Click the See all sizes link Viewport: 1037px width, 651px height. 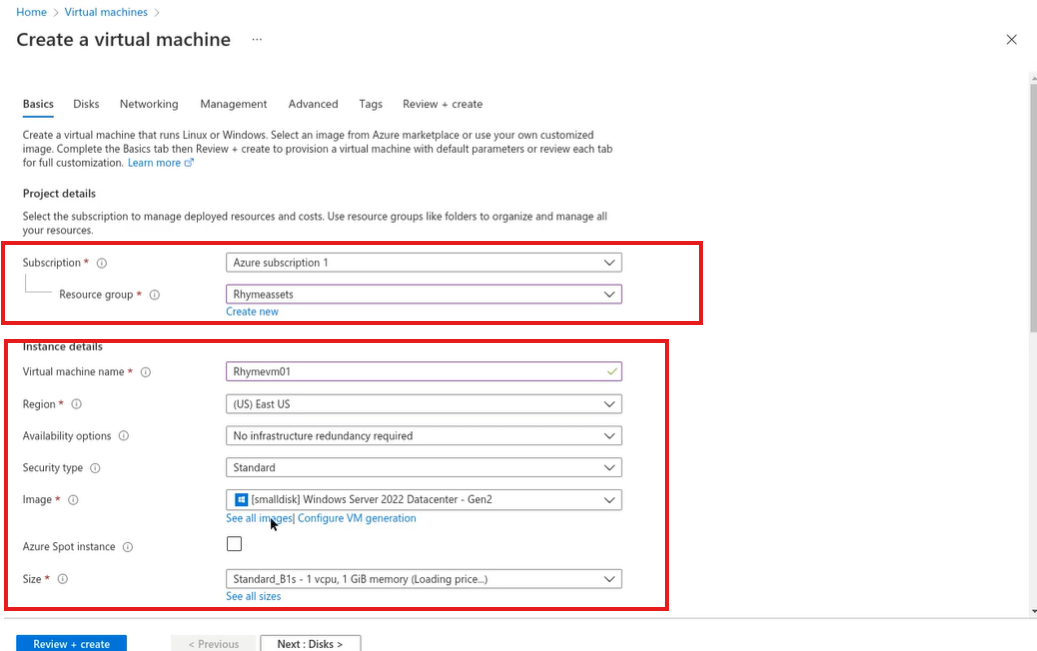[253, 596]
